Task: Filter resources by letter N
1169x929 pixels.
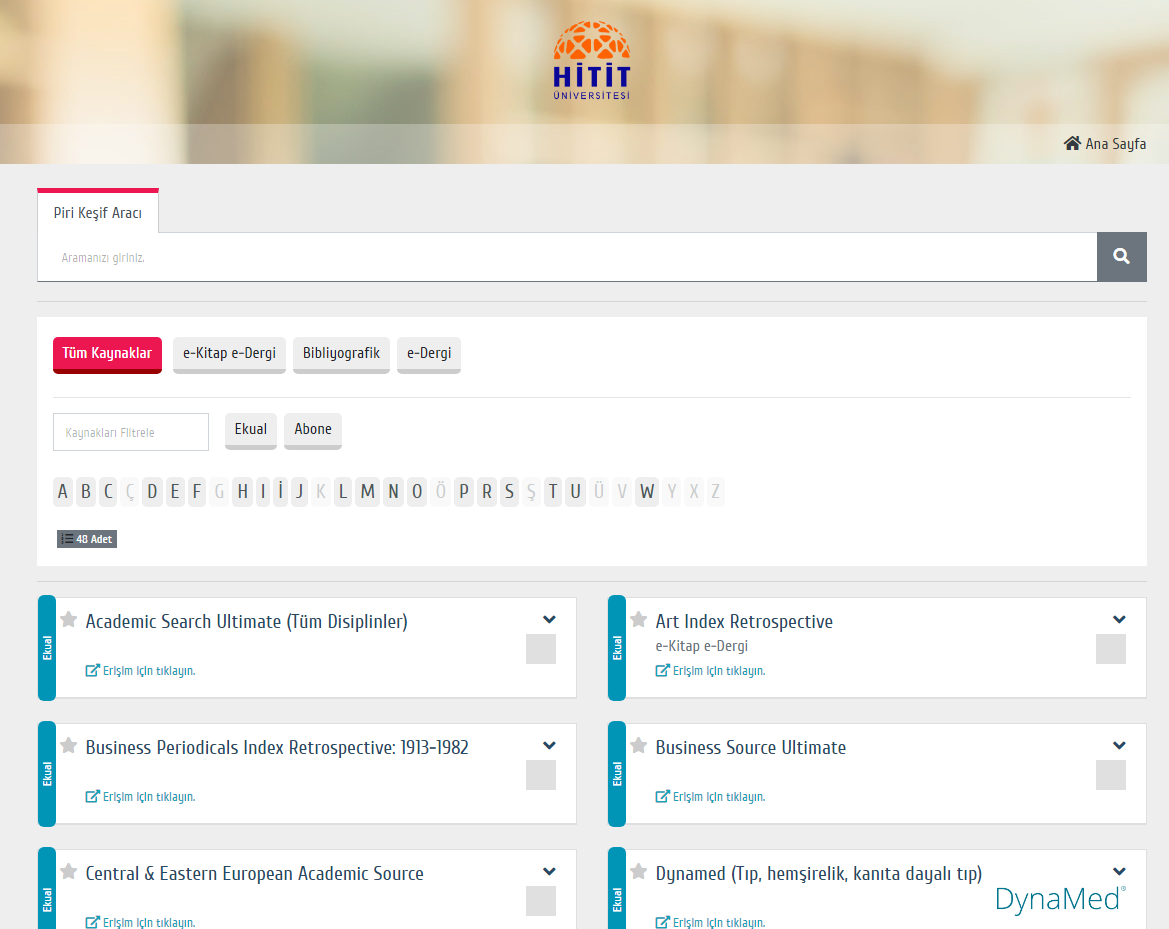Action: pos(394,491)
